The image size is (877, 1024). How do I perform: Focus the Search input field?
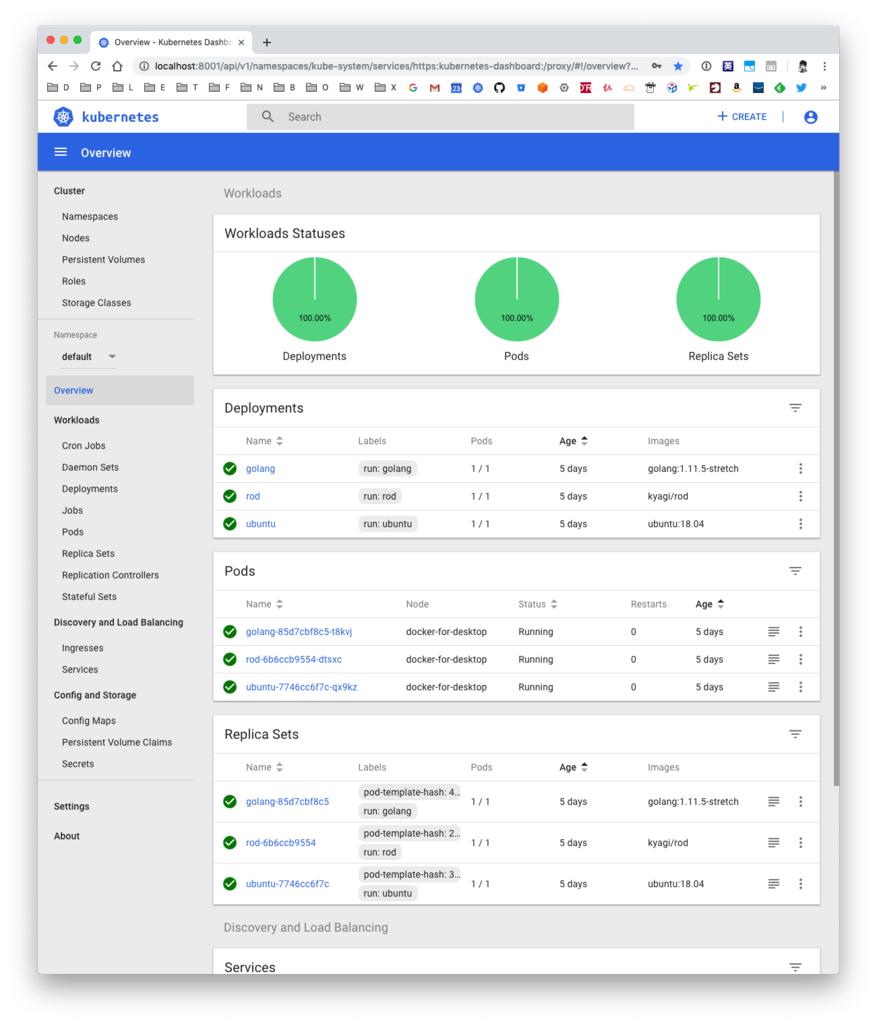tap(440, 116)
